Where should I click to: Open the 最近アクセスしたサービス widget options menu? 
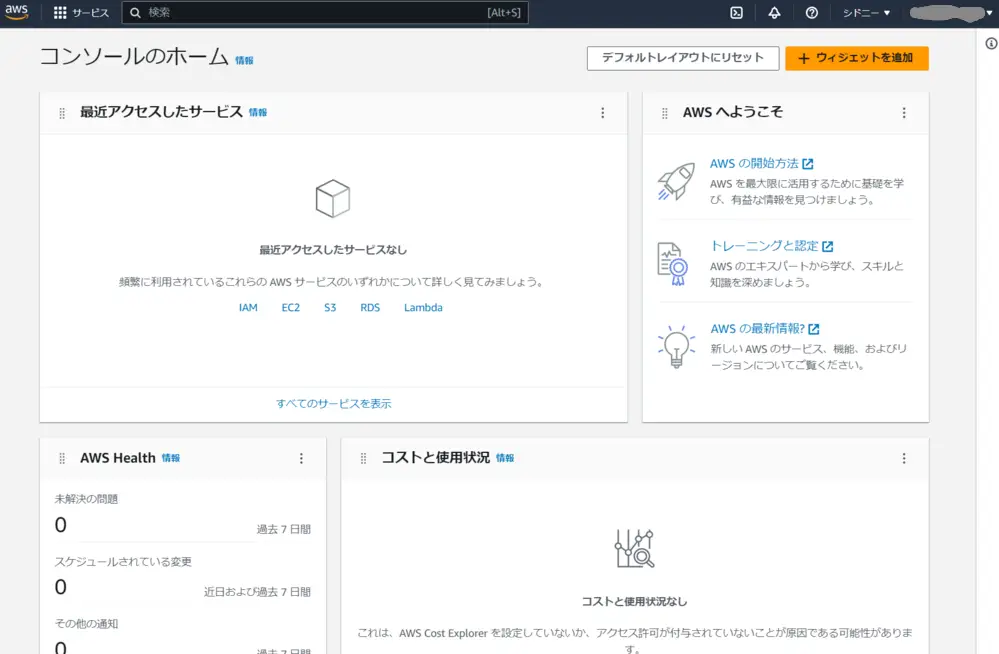(x=603, y=113)
